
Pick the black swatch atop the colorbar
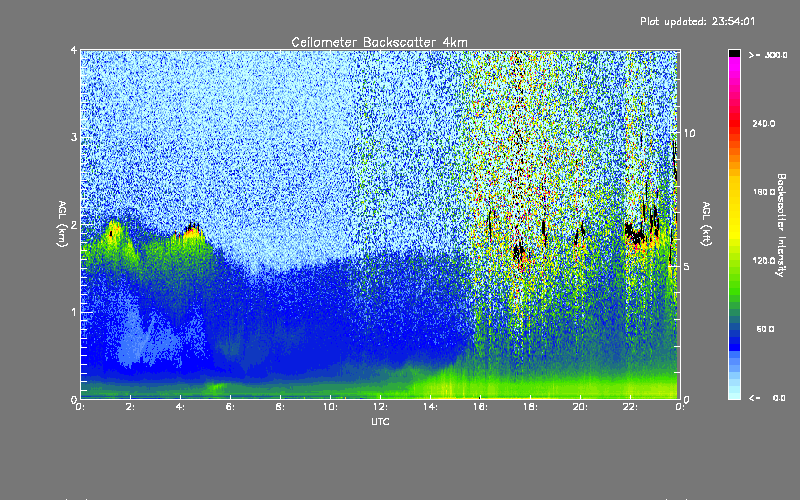coord(734,53)
